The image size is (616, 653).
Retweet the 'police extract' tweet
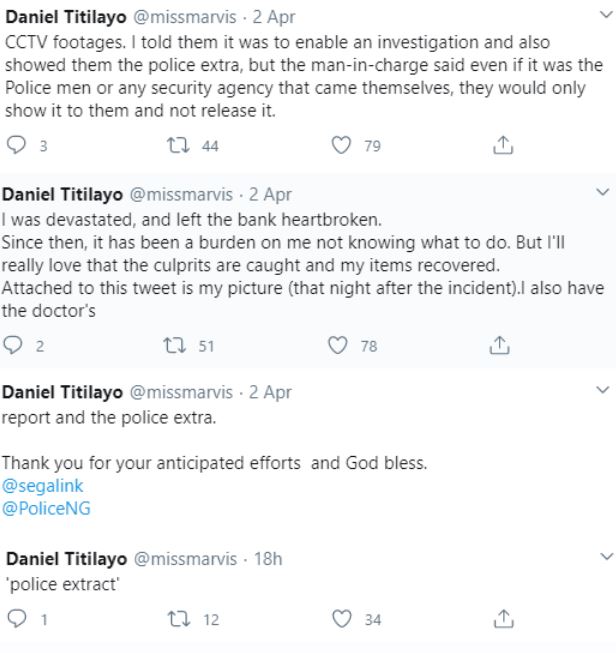tap(176, 619)
